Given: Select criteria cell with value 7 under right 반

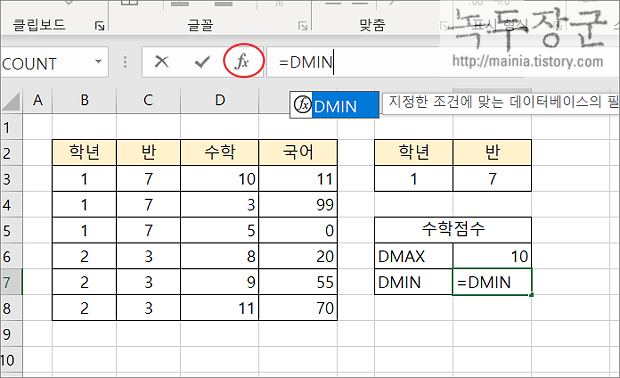Looking at the screenshot, I should pyautogui.click(x=492, y=179).
